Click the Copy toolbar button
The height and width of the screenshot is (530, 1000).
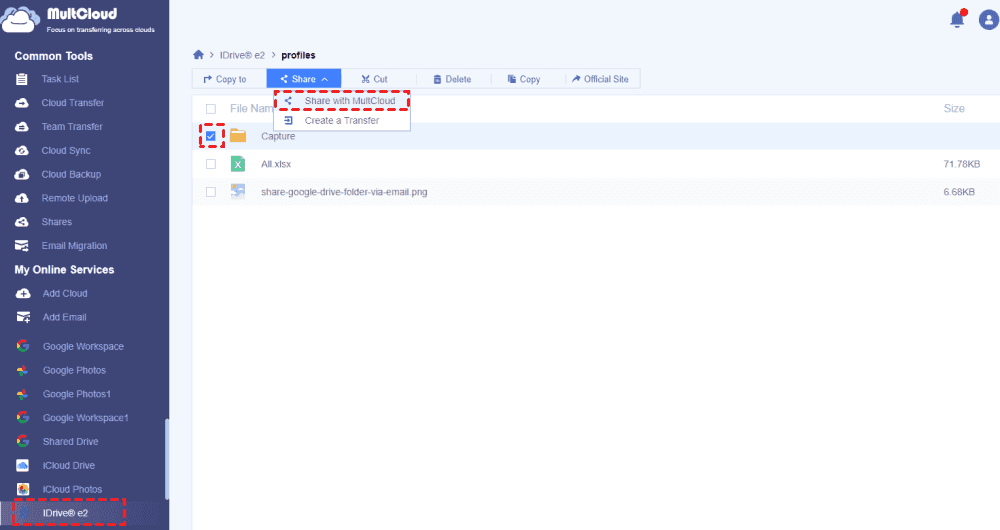click(x=524, y=79)
